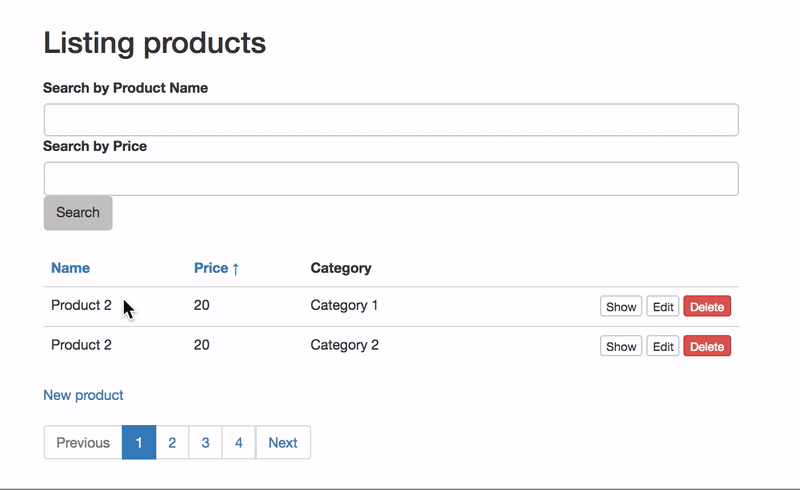Select page 1 in pagination
800x490 pixels.
pyautogui.click(x=139, y=443)
